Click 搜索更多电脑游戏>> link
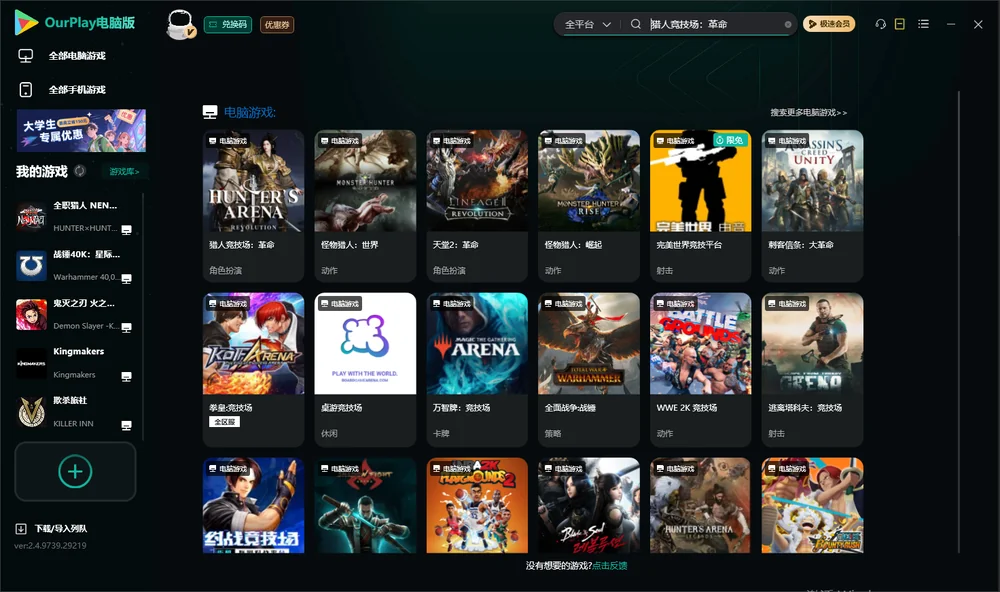Image resolution: width=1000 pixels, height=592 pixels. point(809,112)
